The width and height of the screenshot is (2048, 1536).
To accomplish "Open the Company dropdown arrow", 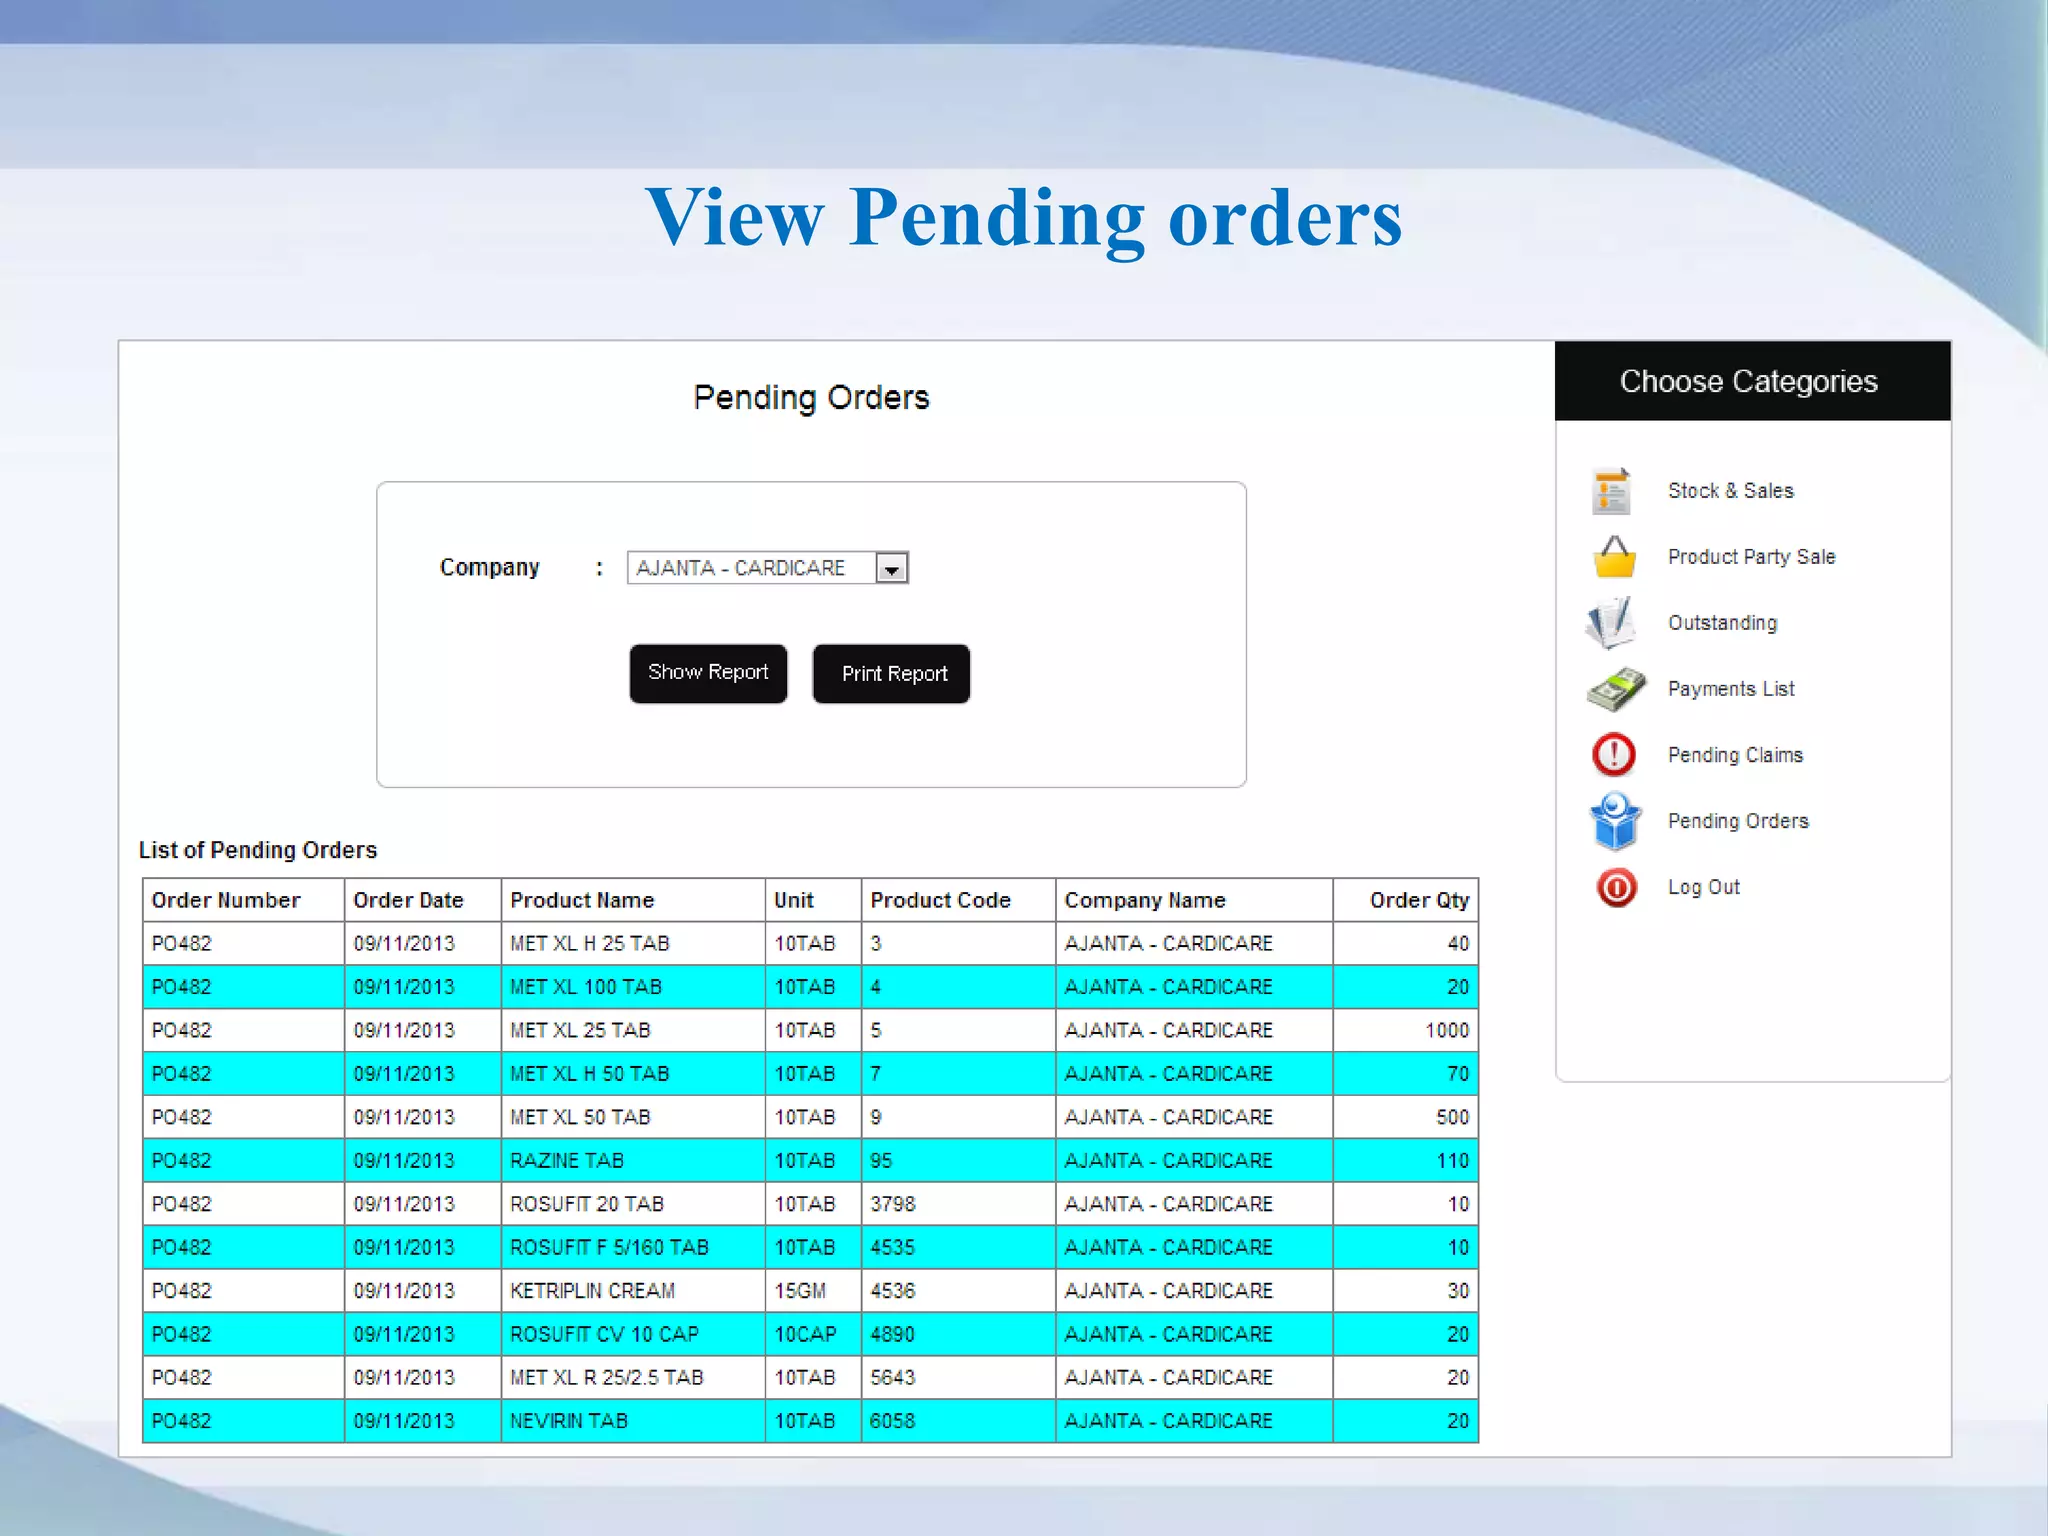I will (891, 568).
